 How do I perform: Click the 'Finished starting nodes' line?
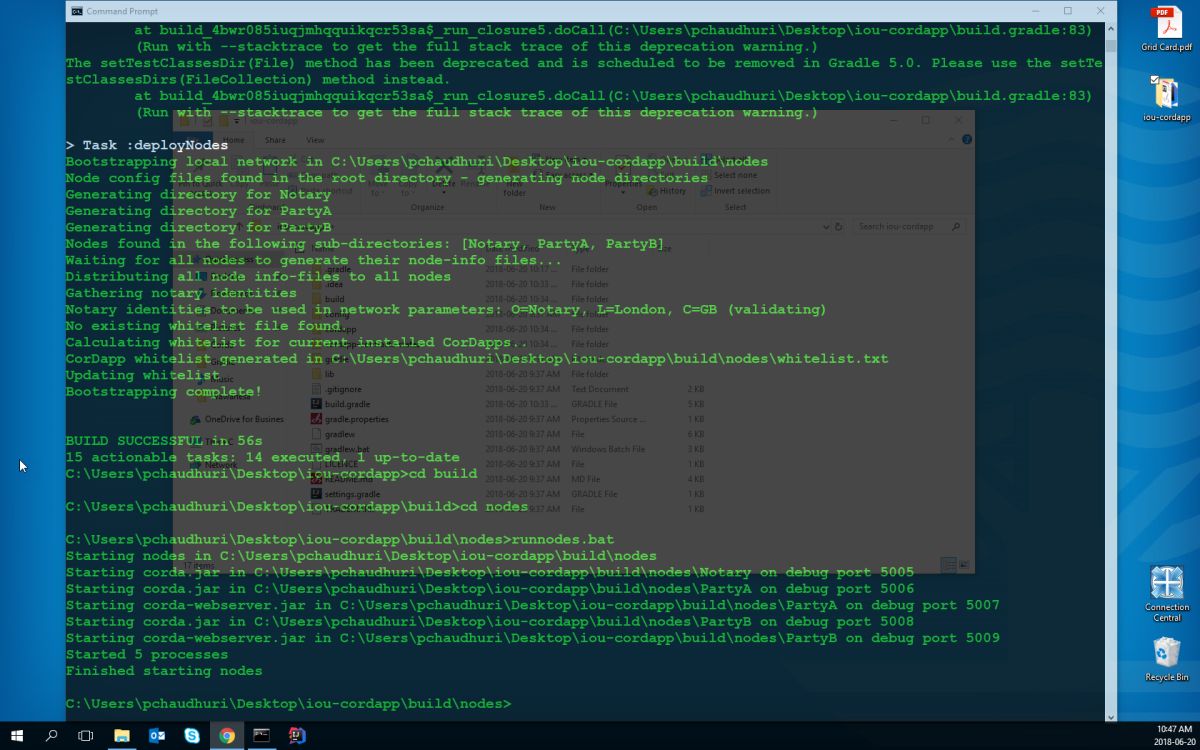click(164, 670)
